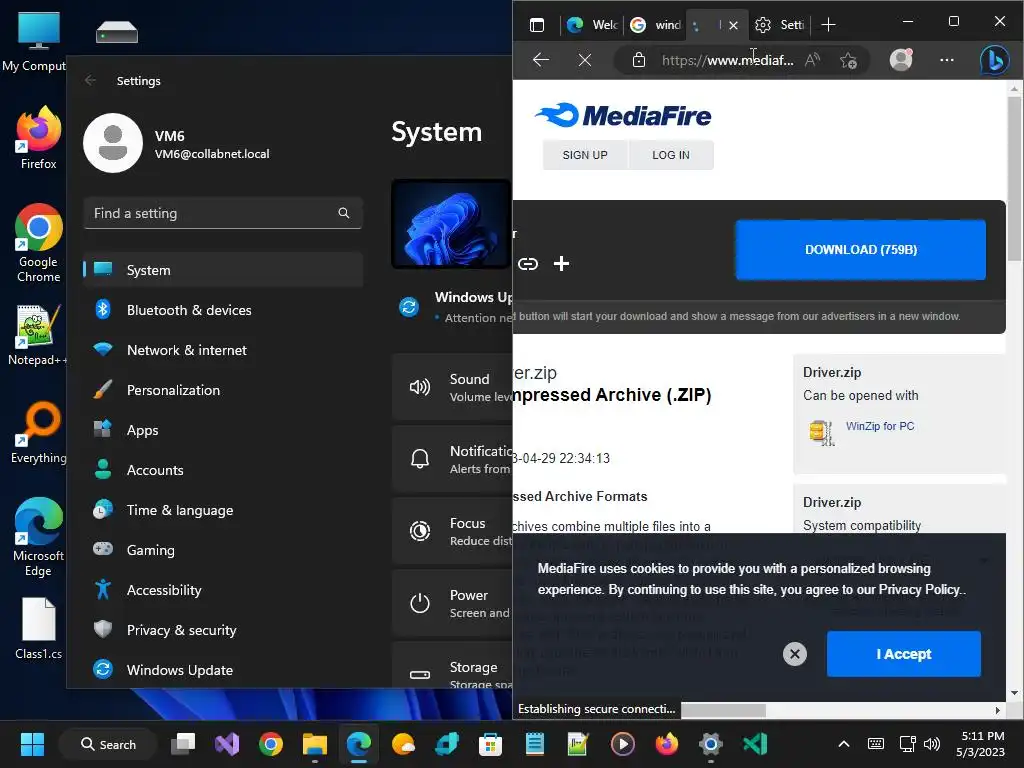Click the DOWNLOAD (759B) button
Viewport: 1024px width, 768px height.
point(861,249)
